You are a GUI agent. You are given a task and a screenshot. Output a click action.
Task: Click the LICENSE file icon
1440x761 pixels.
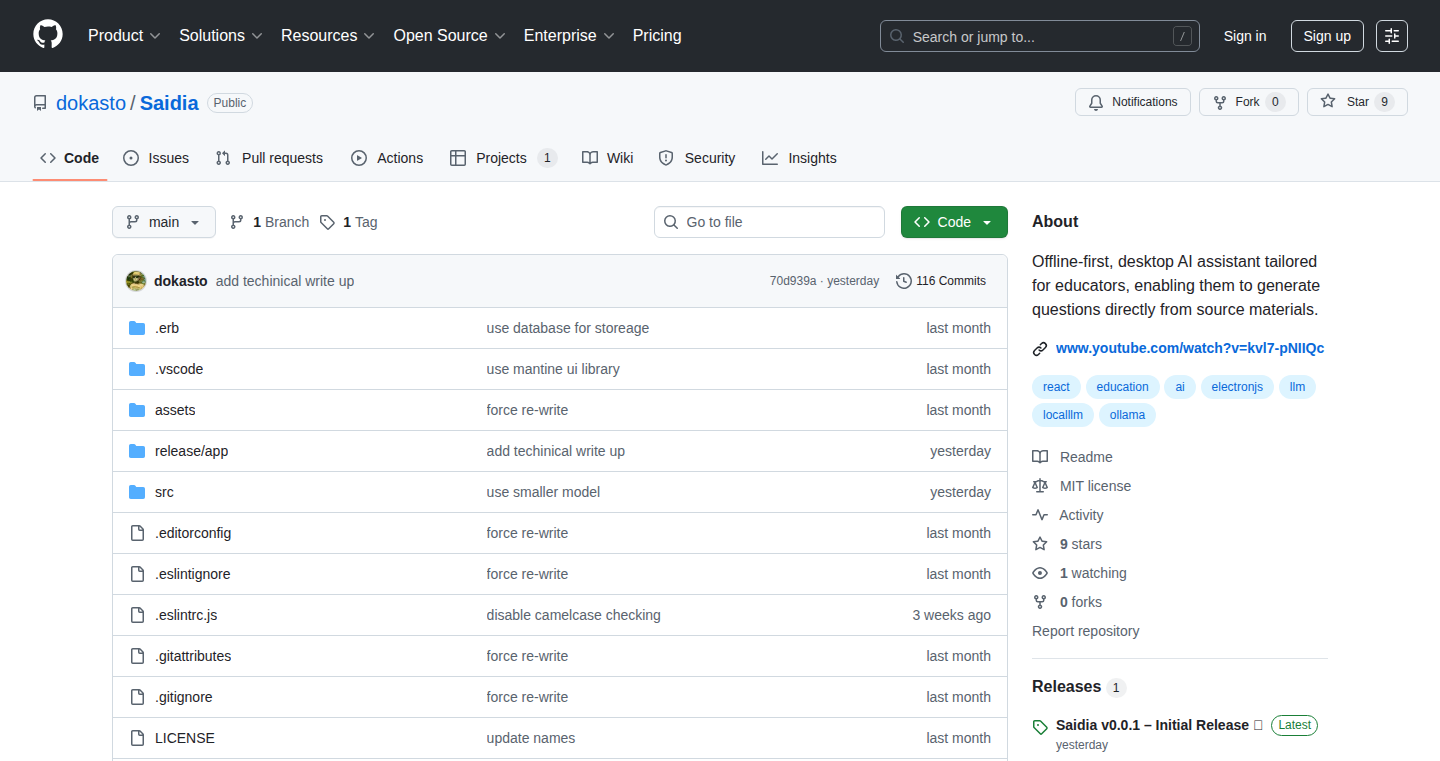pyautogui.click(x=137, y=738)
